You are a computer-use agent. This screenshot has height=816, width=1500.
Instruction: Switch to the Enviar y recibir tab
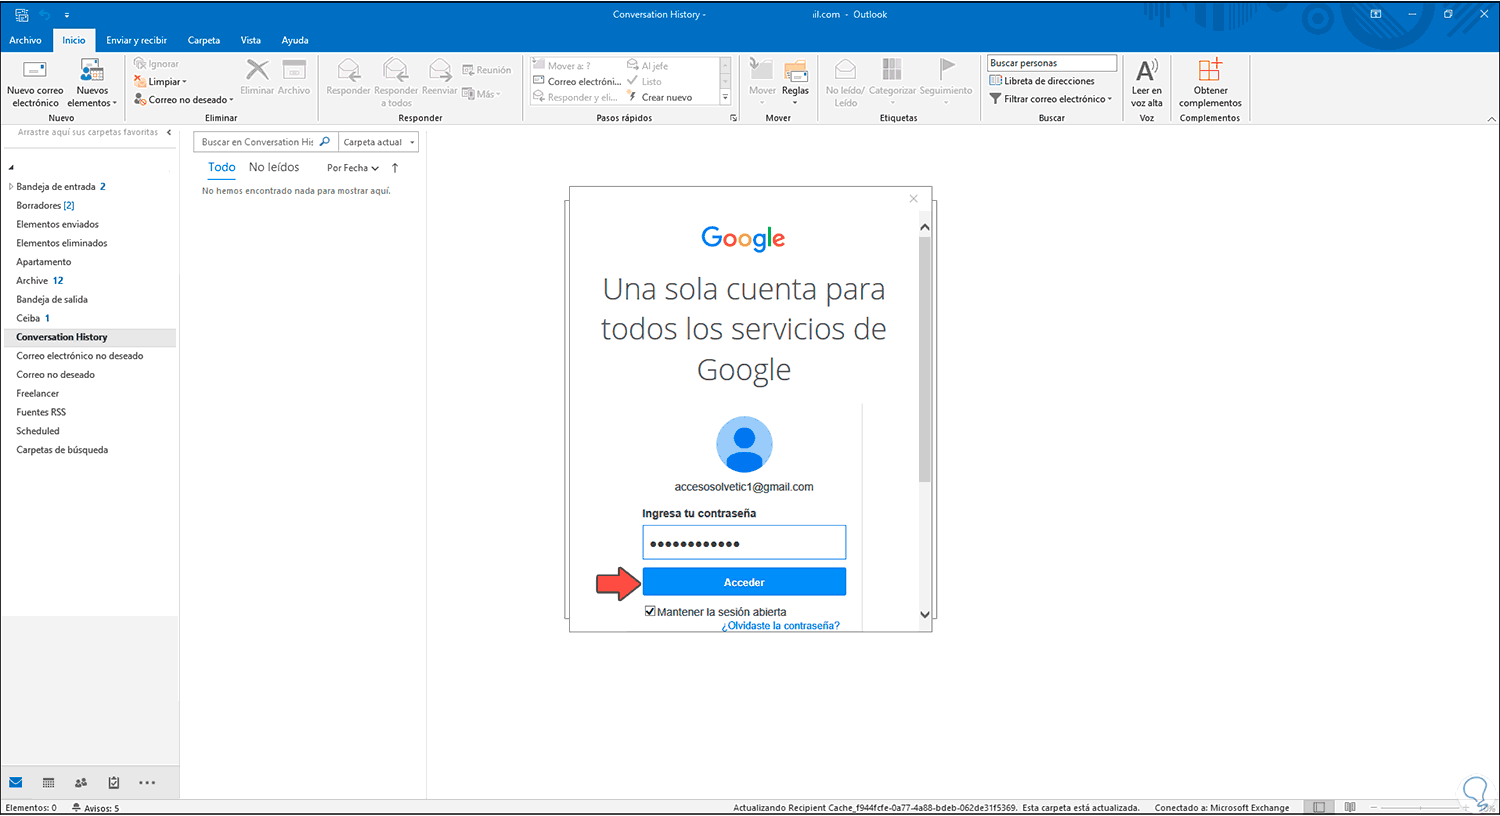(137, 40)
